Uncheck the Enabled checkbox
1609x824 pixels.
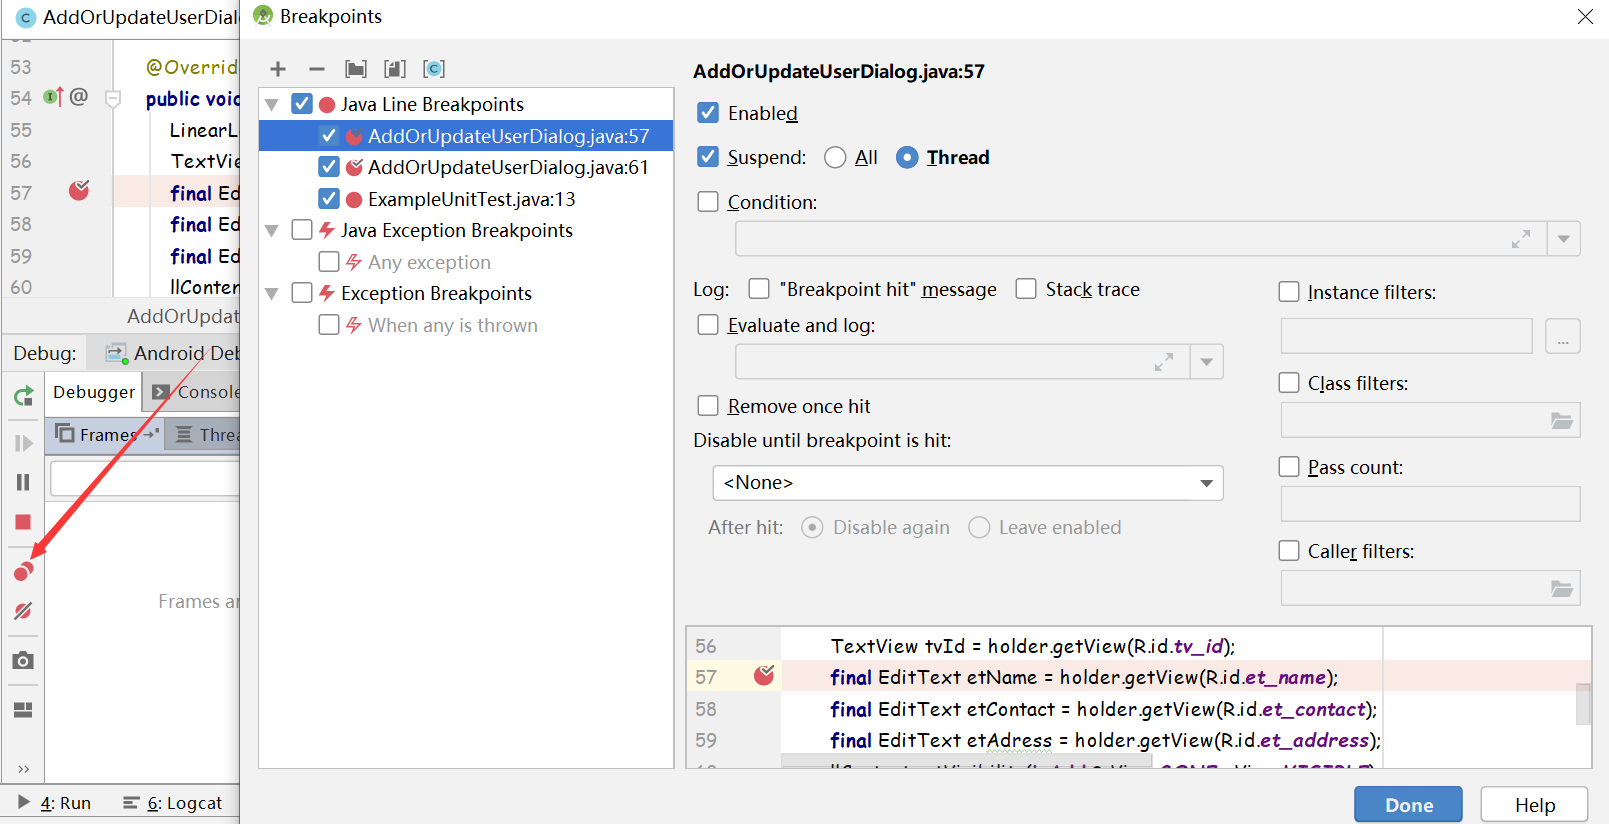coord(708,113)
